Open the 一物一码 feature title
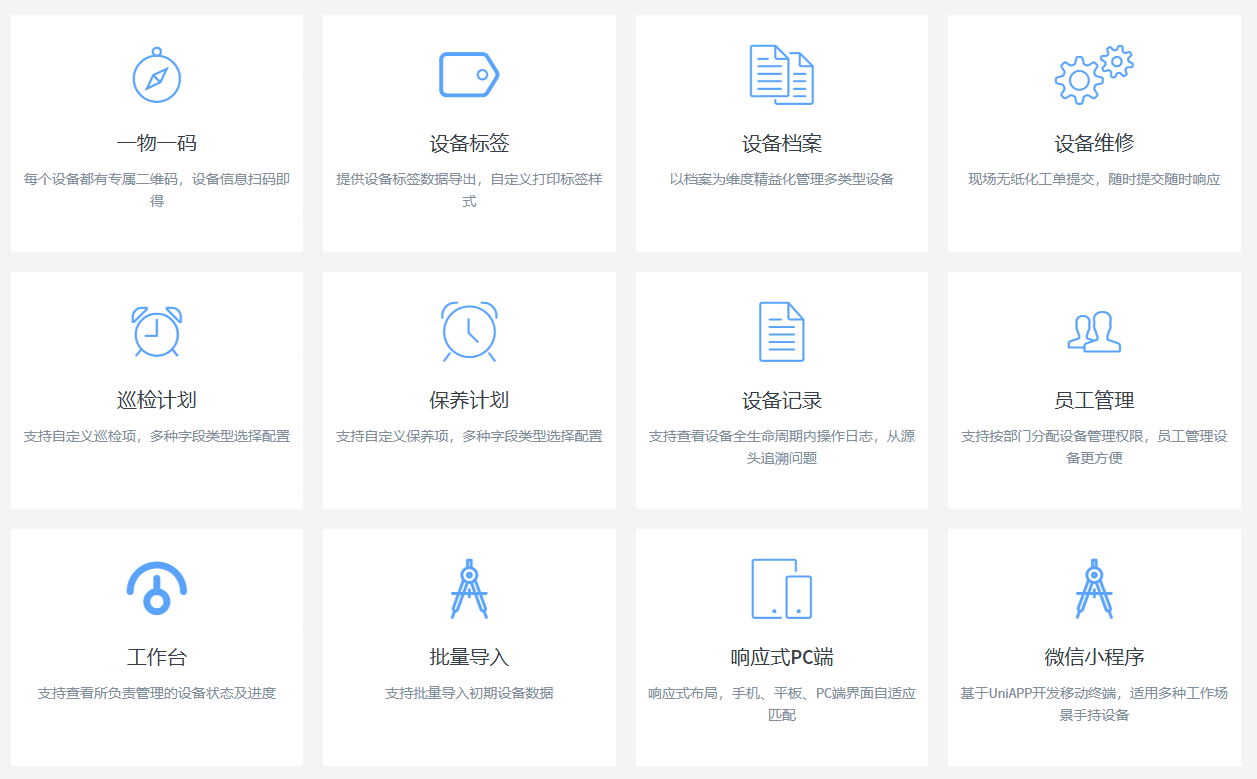Viewport: 1257px width, 779px height. 156,140
